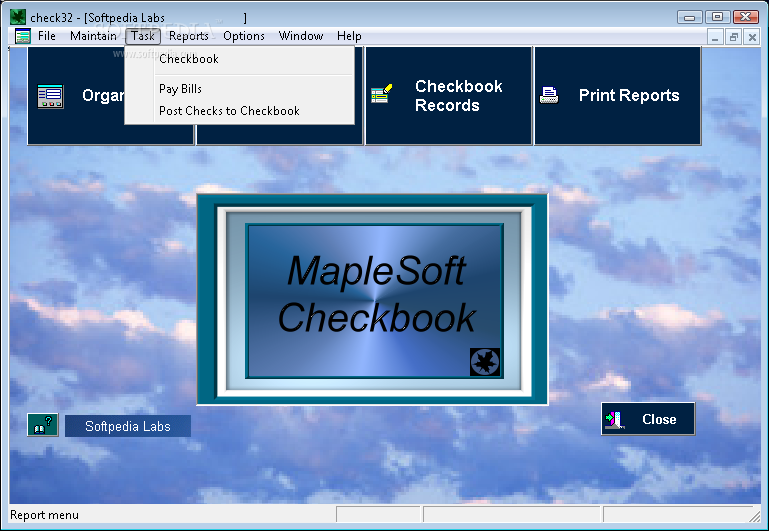Close the open Task menu
Screen dimensions: 769x531
143,36
